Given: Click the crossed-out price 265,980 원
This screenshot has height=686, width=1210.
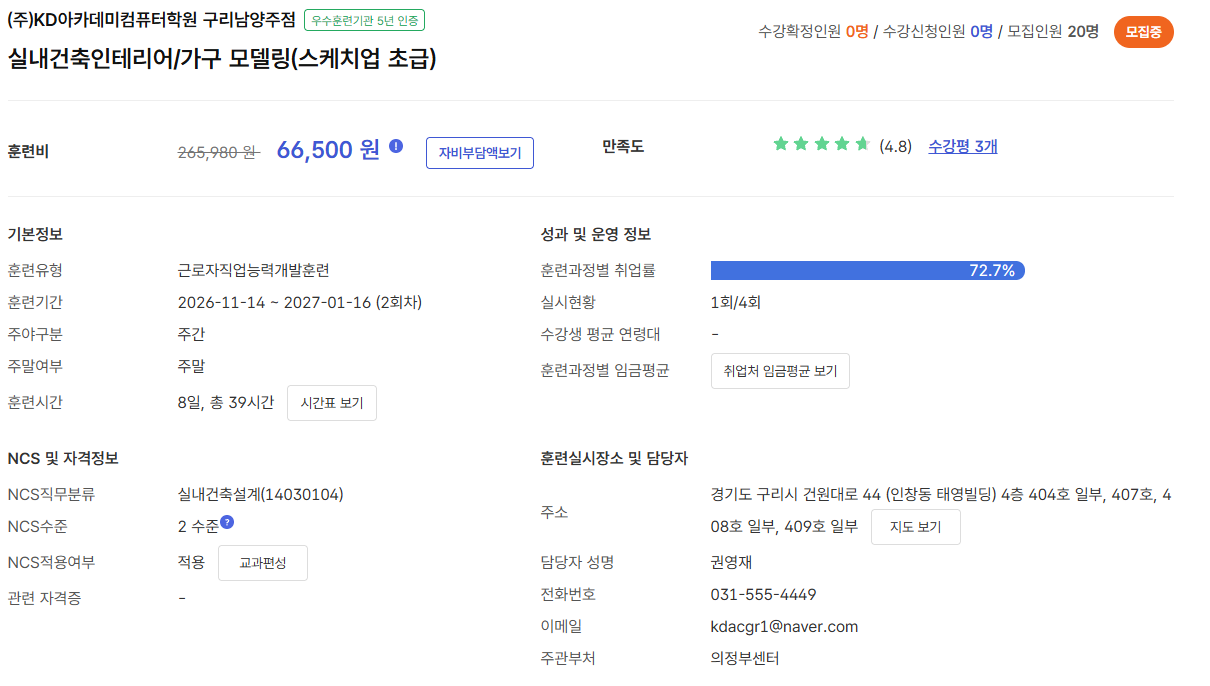Looking at the screenshot, I should [x=218, y=152].
